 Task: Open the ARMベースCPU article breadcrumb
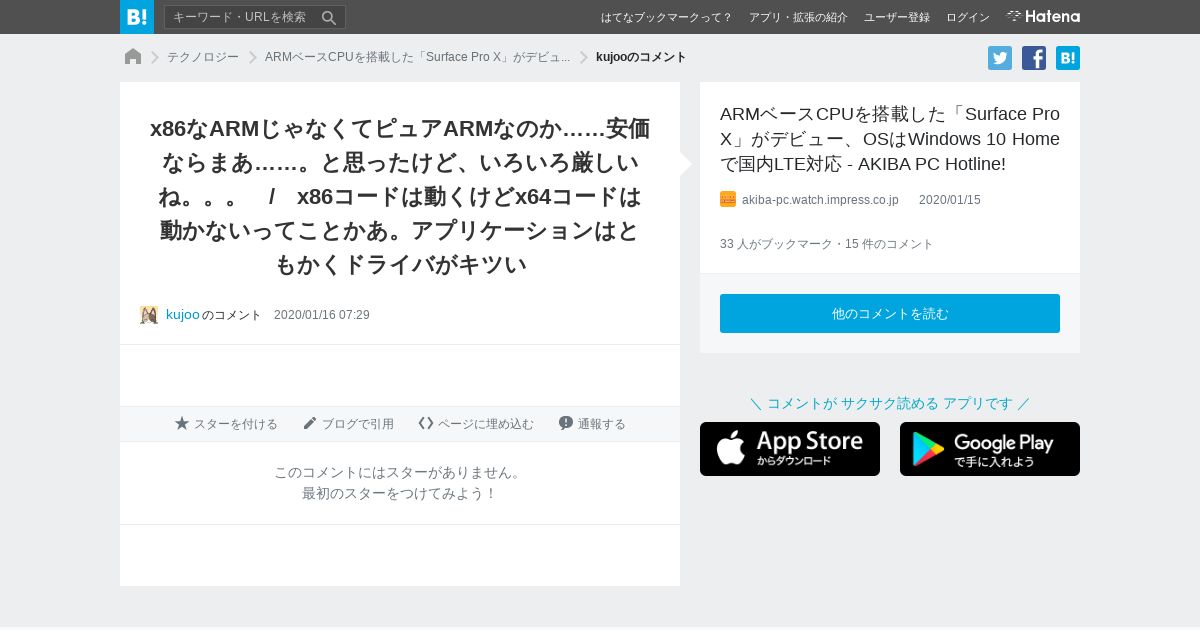pos(417,57)
